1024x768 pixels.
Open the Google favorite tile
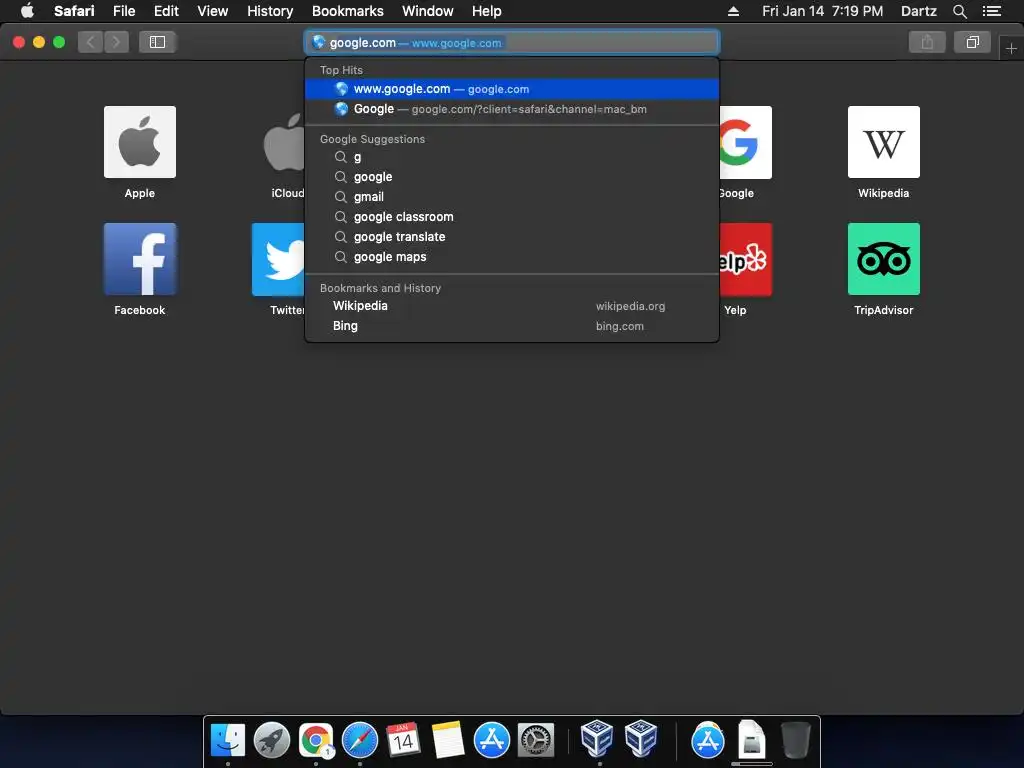click(x=745, y=142)
